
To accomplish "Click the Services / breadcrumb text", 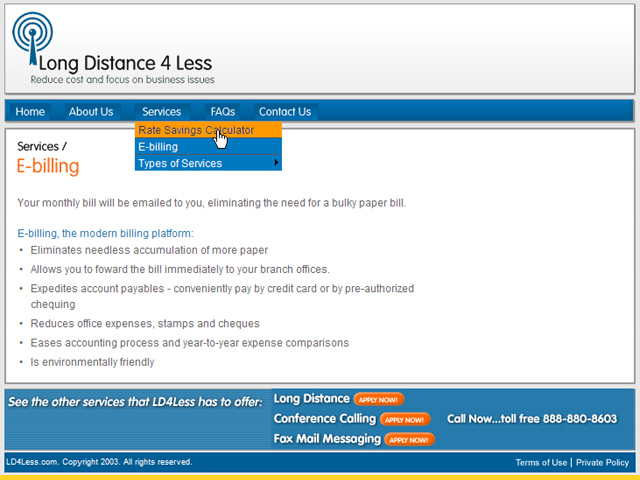I will pos(42,147).
